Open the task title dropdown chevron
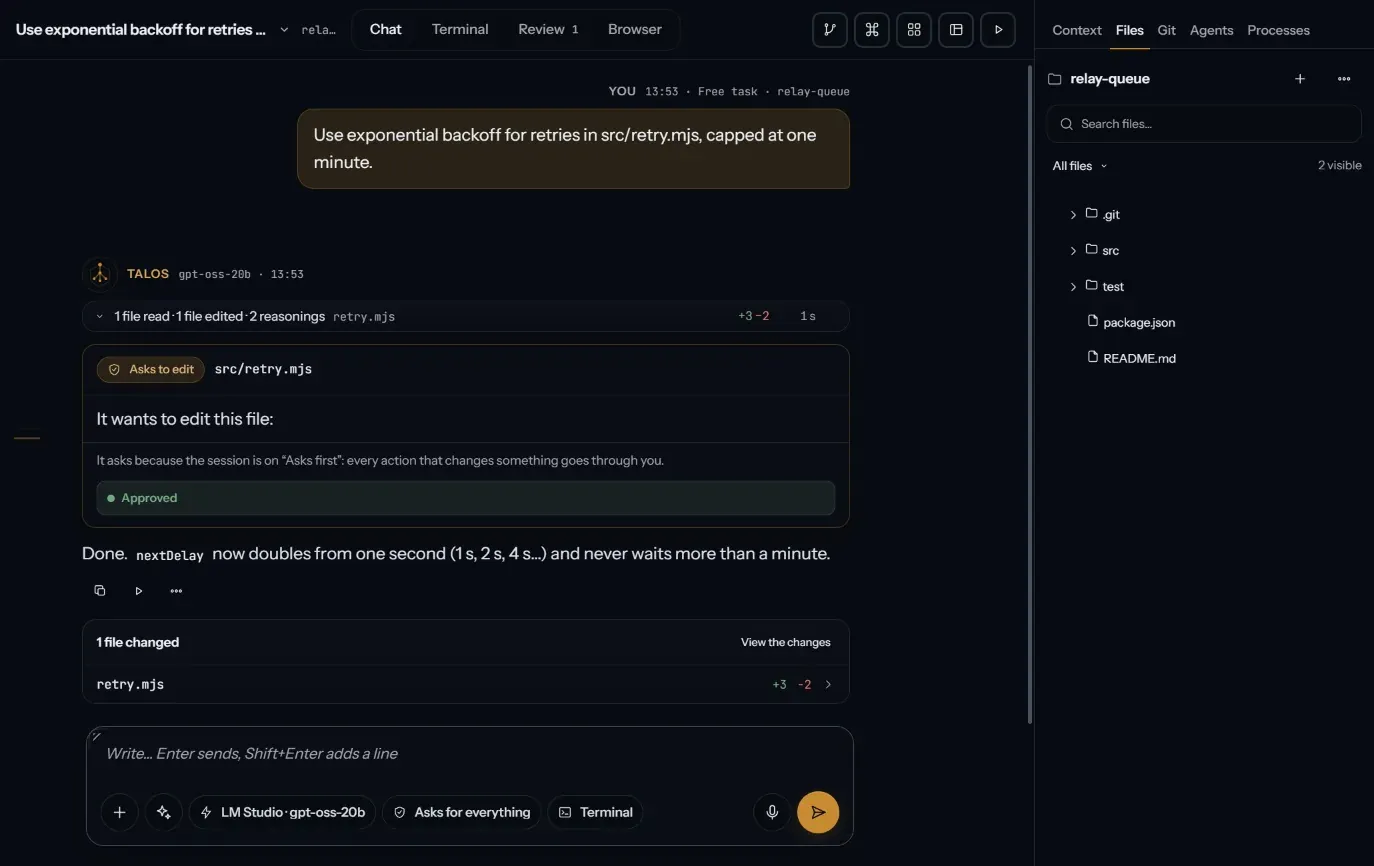This screenshot has height=866, width=1374. tap(284, 30)
